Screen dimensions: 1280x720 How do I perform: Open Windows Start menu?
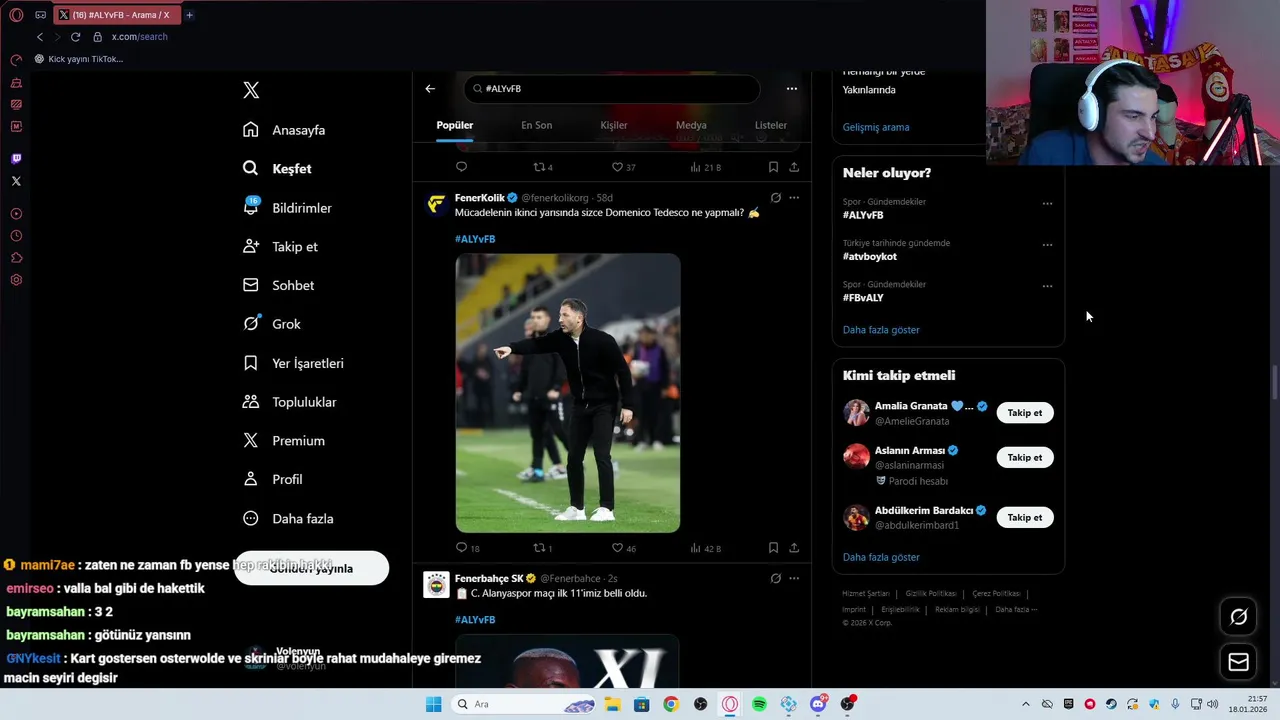point(433,704)
